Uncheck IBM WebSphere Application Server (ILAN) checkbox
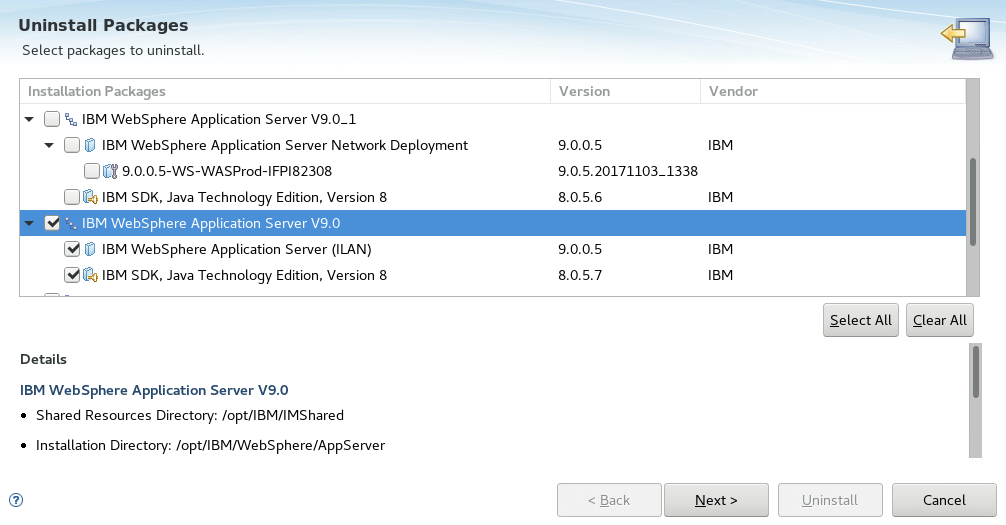This screenshot has width=1006, height=525. [x=72, y=249]
